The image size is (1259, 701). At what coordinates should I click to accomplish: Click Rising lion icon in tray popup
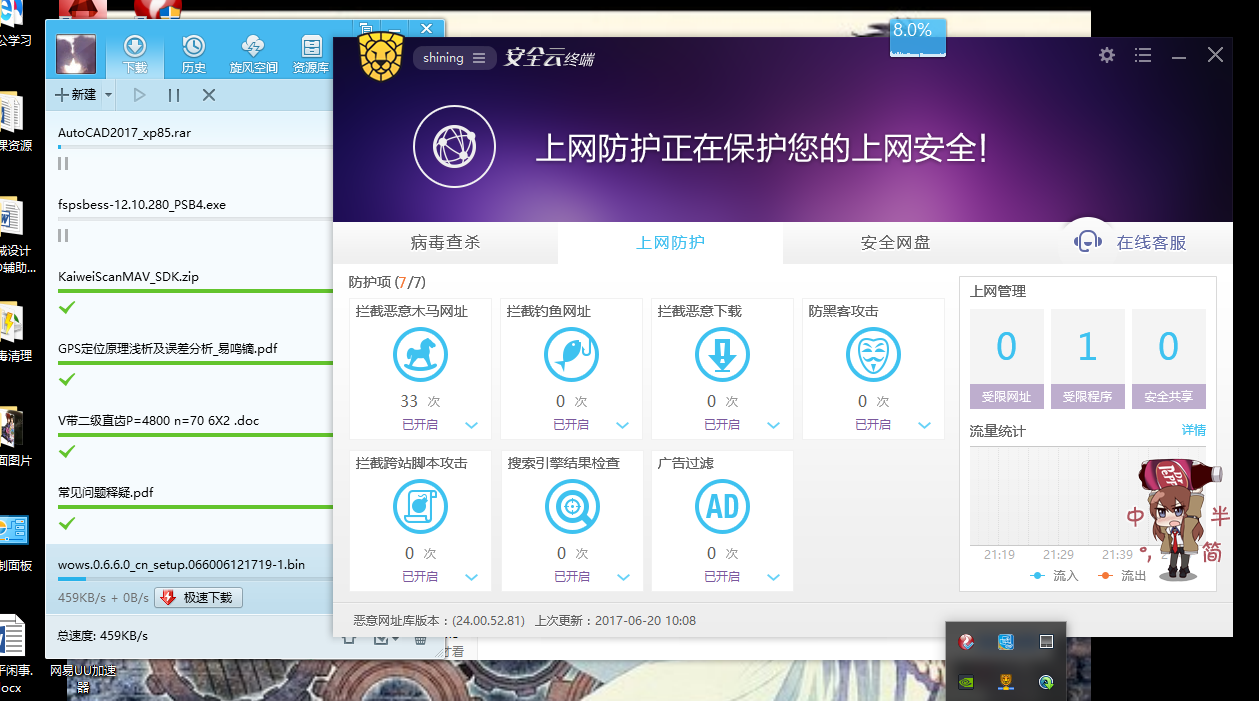1006,683
